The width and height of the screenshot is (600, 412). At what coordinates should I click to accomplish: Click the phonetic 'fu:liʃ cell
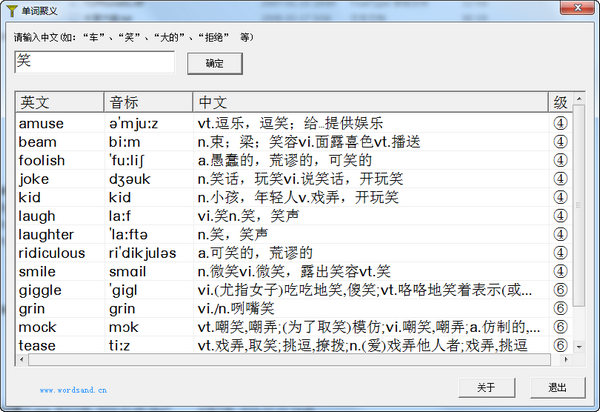[x=127, y=160]
